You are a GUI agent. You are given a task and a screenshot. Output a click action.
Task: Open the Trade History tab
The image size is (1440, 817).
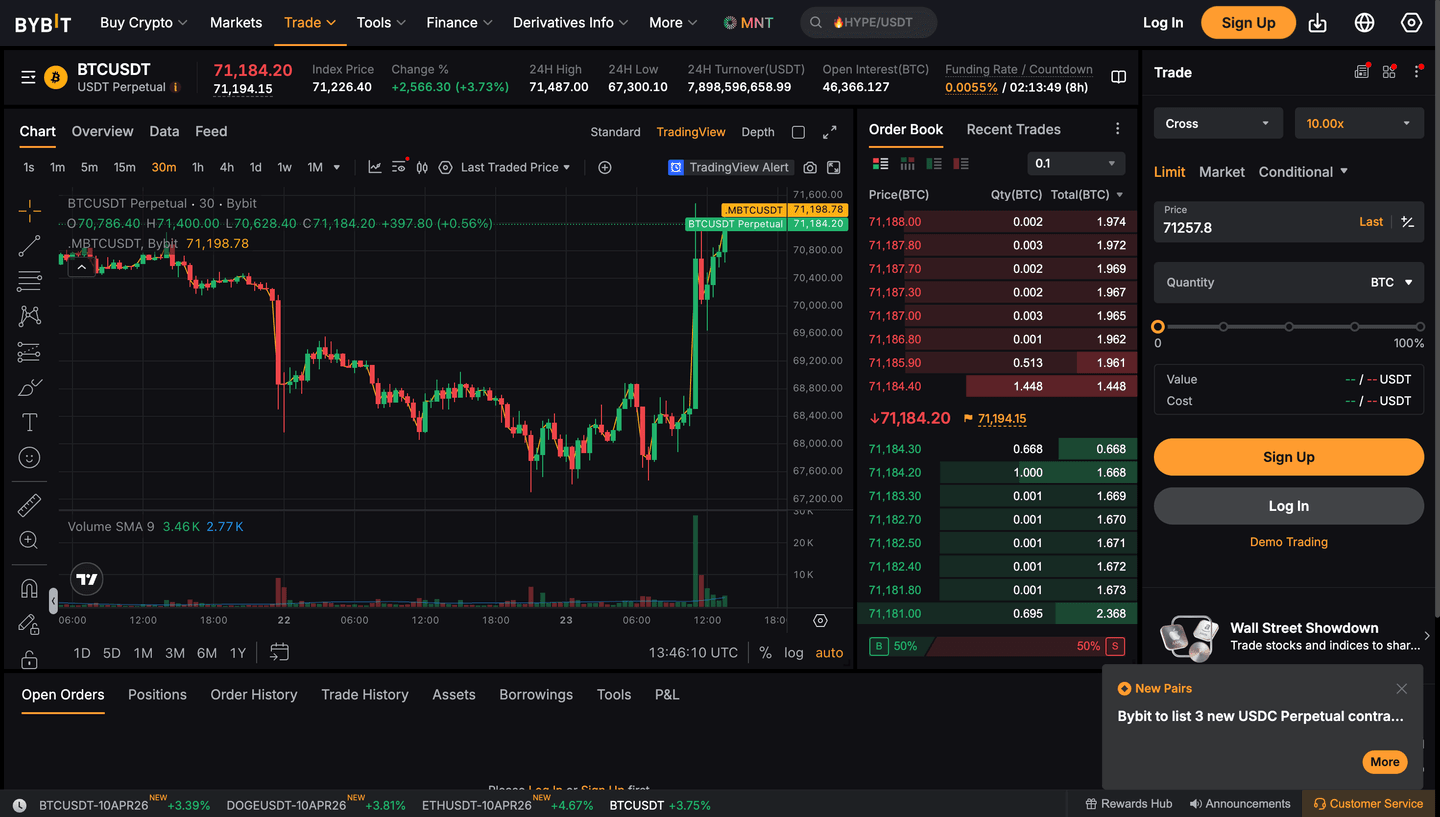[x=364, y=695]
